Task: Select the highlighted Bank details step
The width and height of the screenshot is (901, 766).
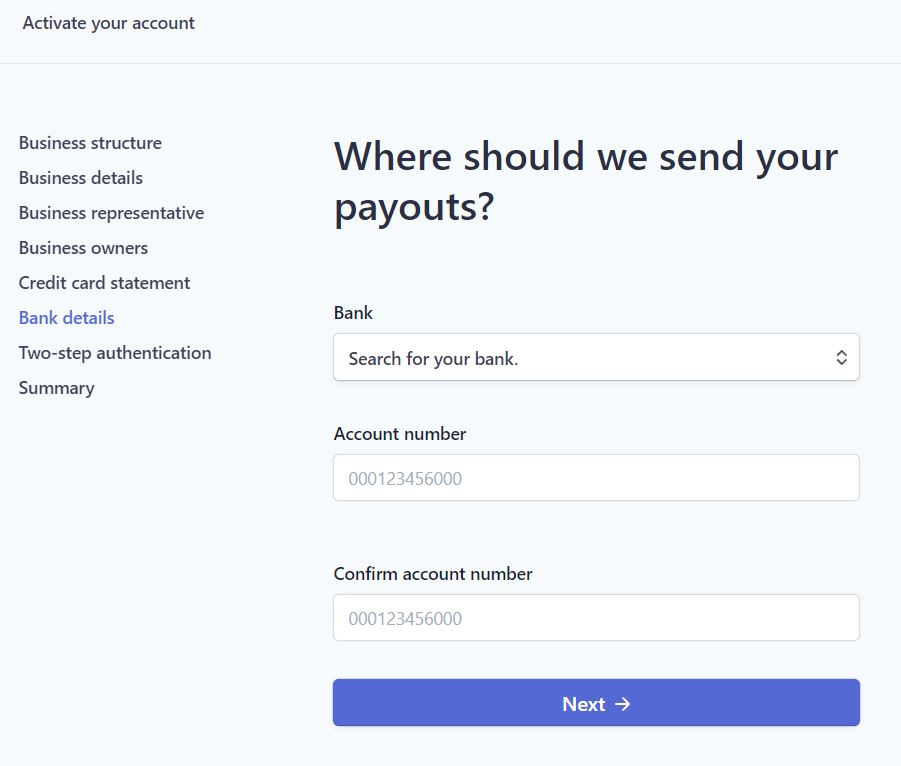Action: 67,318
